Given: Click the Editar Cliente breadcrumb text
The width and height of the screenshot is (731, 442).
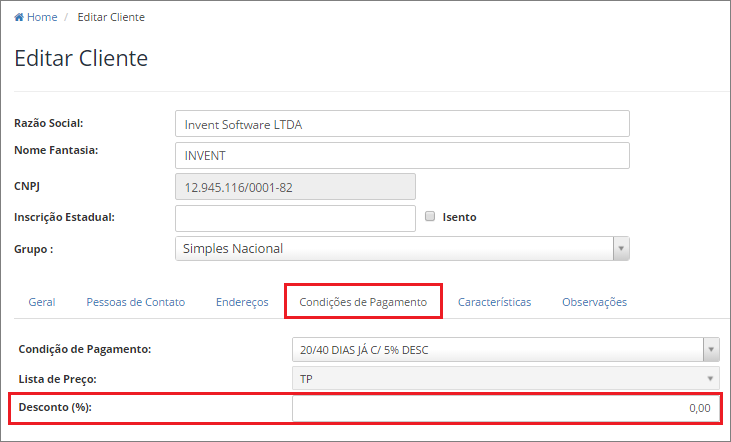Looking at the screenshot, I should 111,17.
